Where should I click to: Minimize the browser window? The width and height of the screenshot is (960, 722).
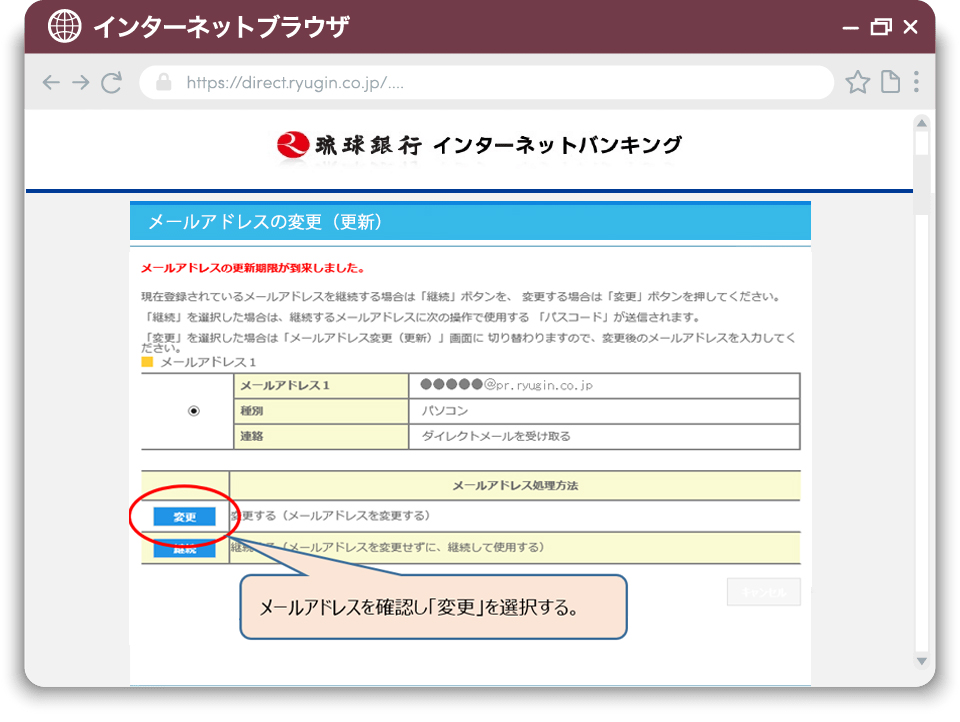(x=850, y=27)
